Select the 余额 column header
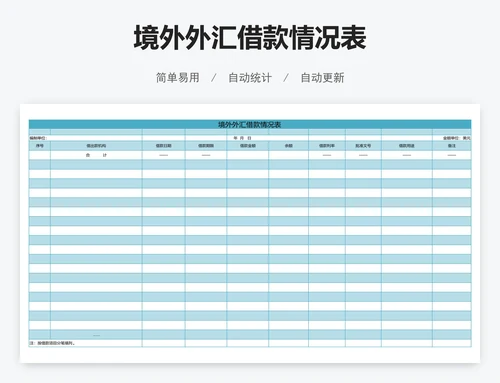This screenshot has width=500, height=383. click(289, 146)
